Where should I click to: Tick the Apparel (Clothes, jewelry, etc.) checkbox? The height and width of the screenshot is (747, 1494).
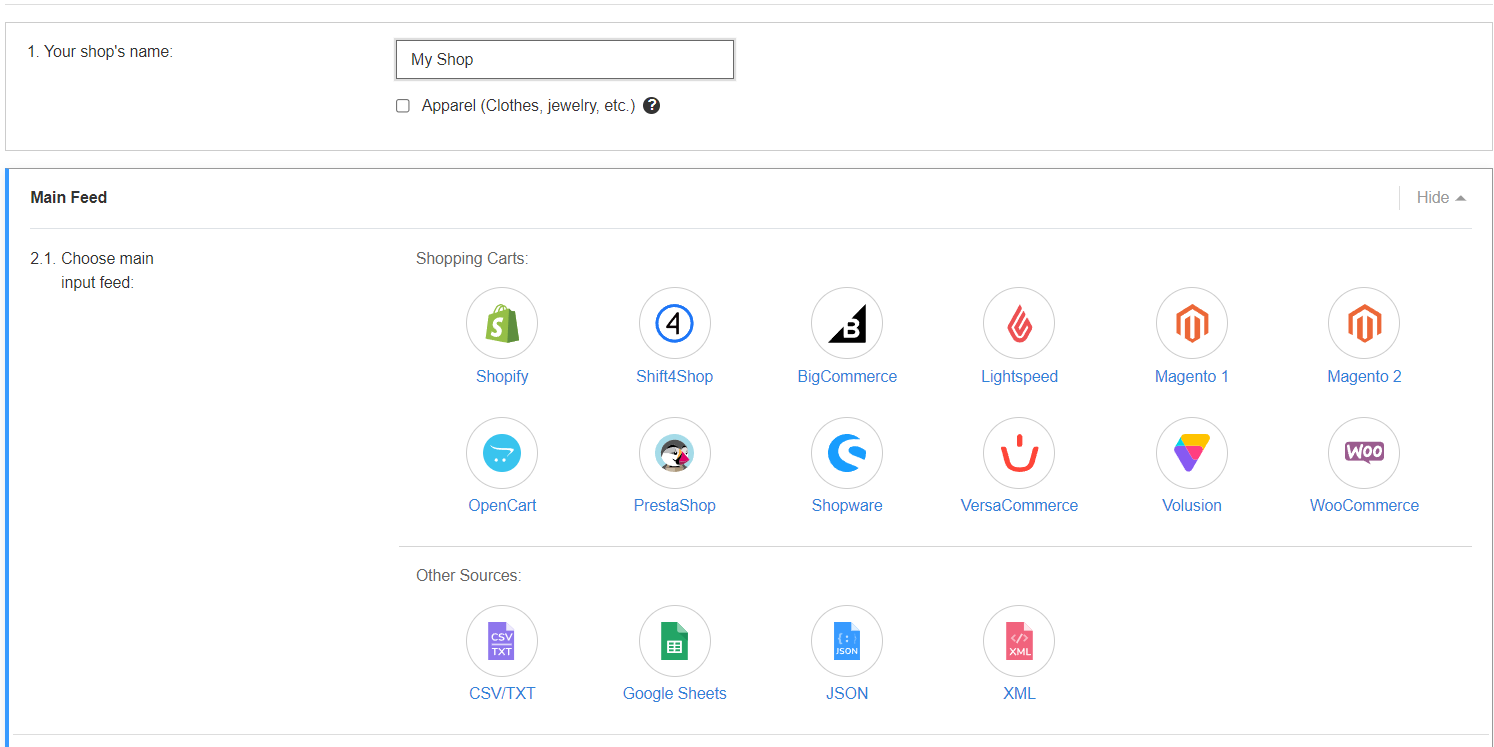click(x=403, y=106)
